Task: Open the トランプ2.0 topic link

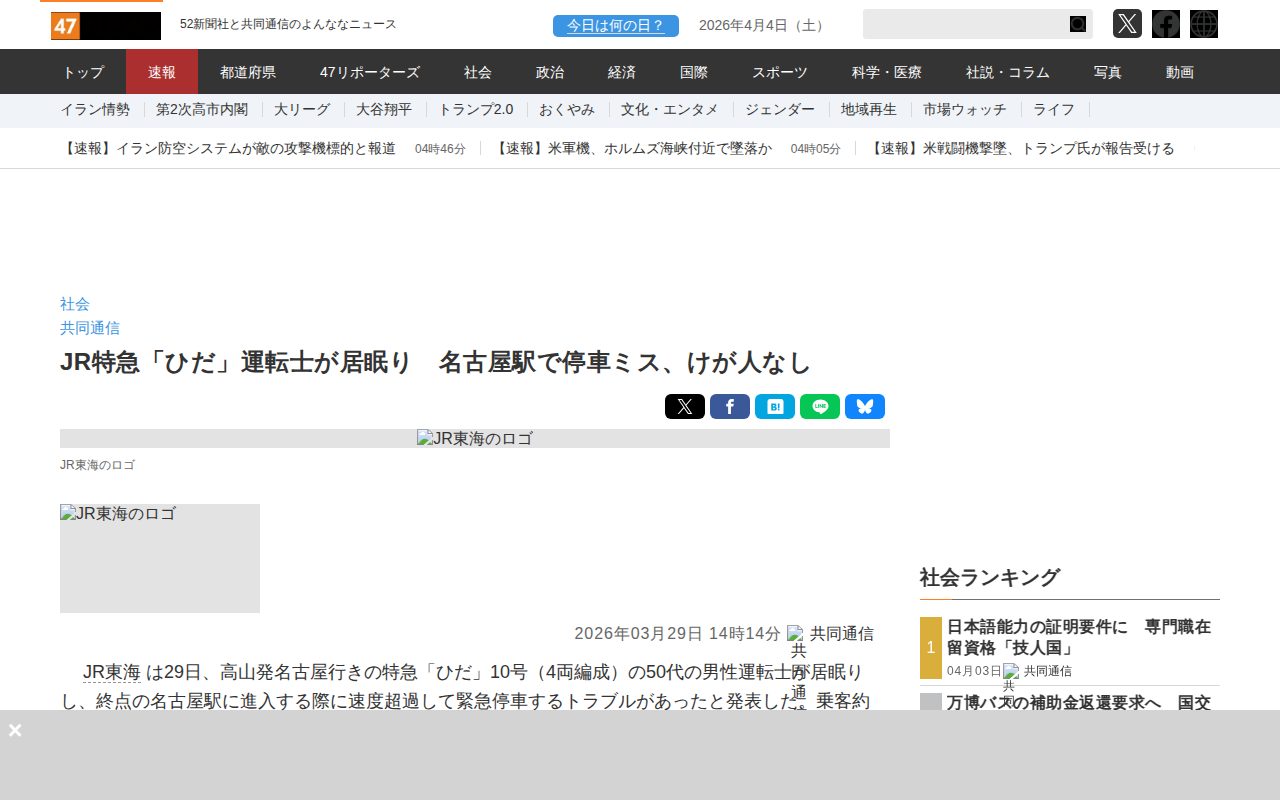Action: click(476, 110)
